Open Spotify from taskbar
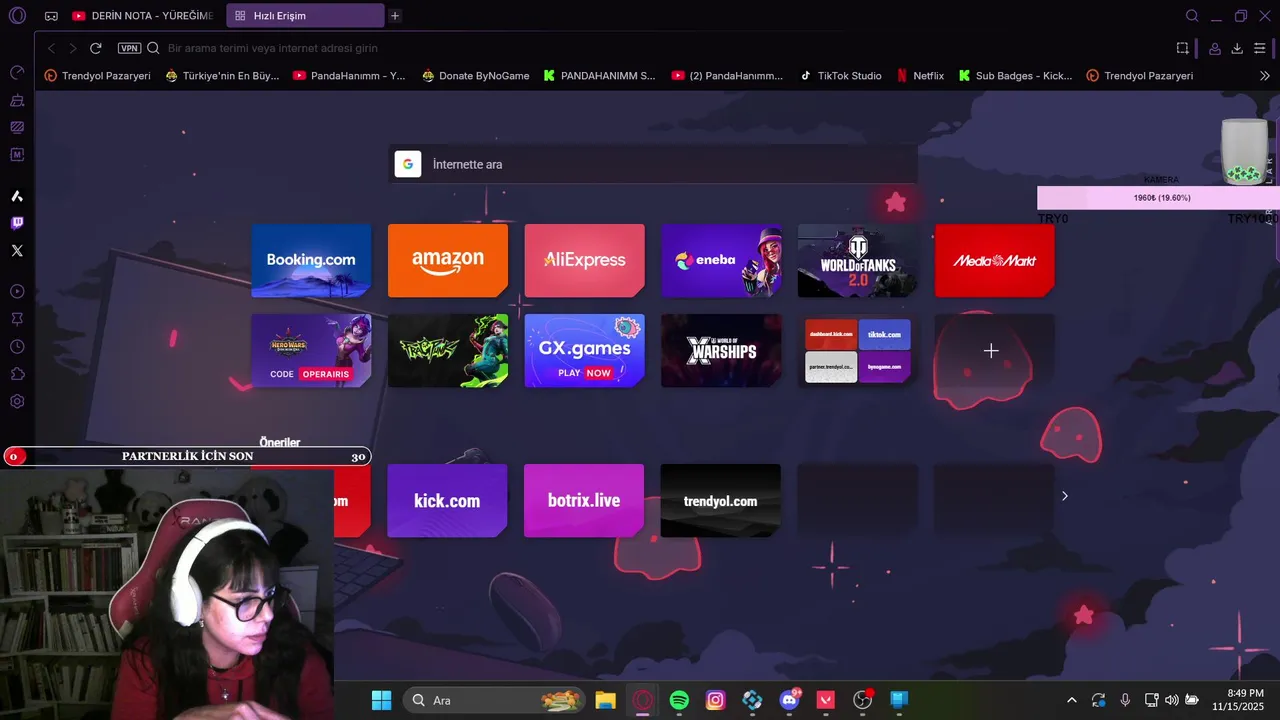1280x720 pixels. tap(679, 700)
